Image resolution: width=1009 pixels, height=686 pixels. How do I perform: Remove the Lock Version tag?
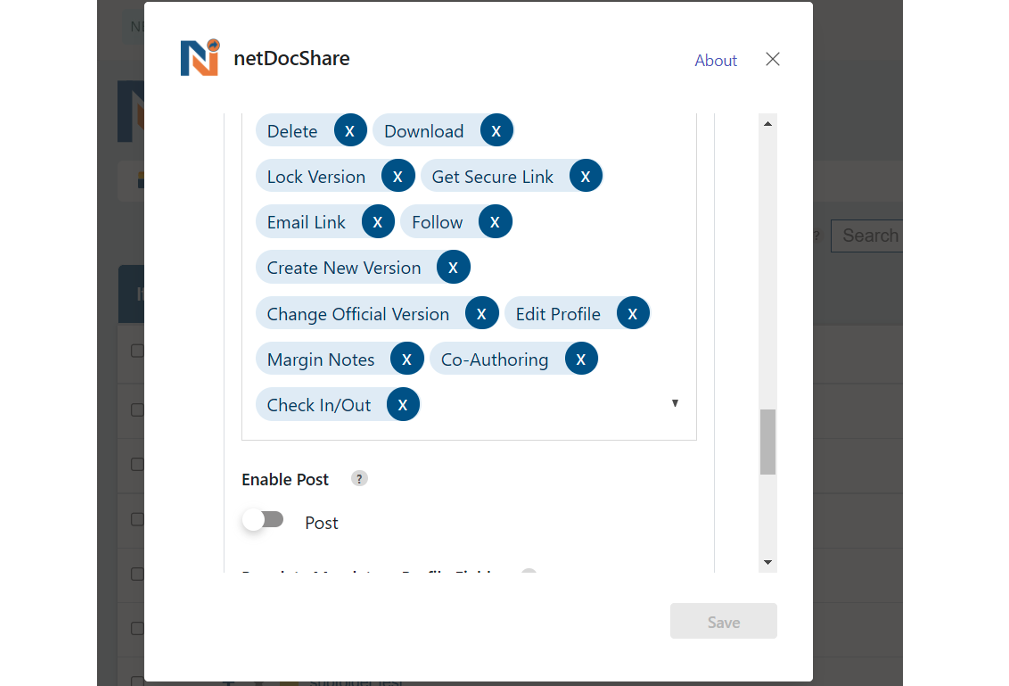(x=398, y=176)
